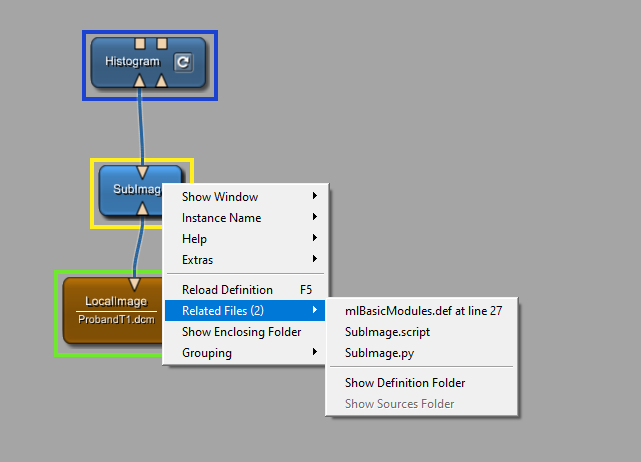Open mlBasicModules.def at line 27

point(422,311)
